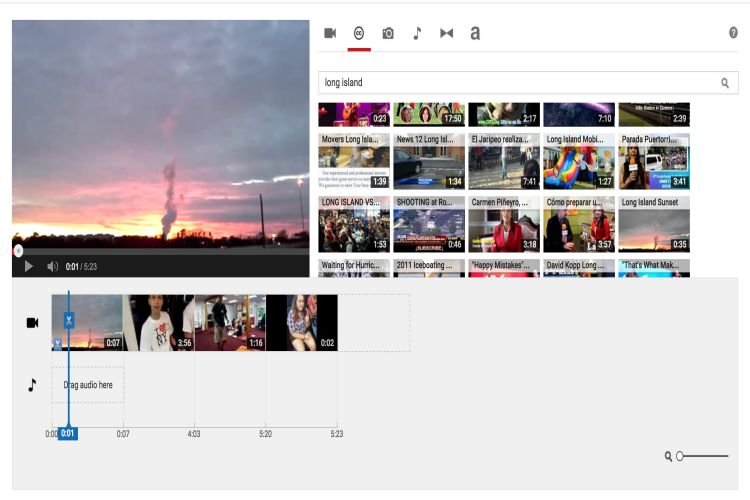
Task: Click the Drag audio here track
Action: point(88,385)
